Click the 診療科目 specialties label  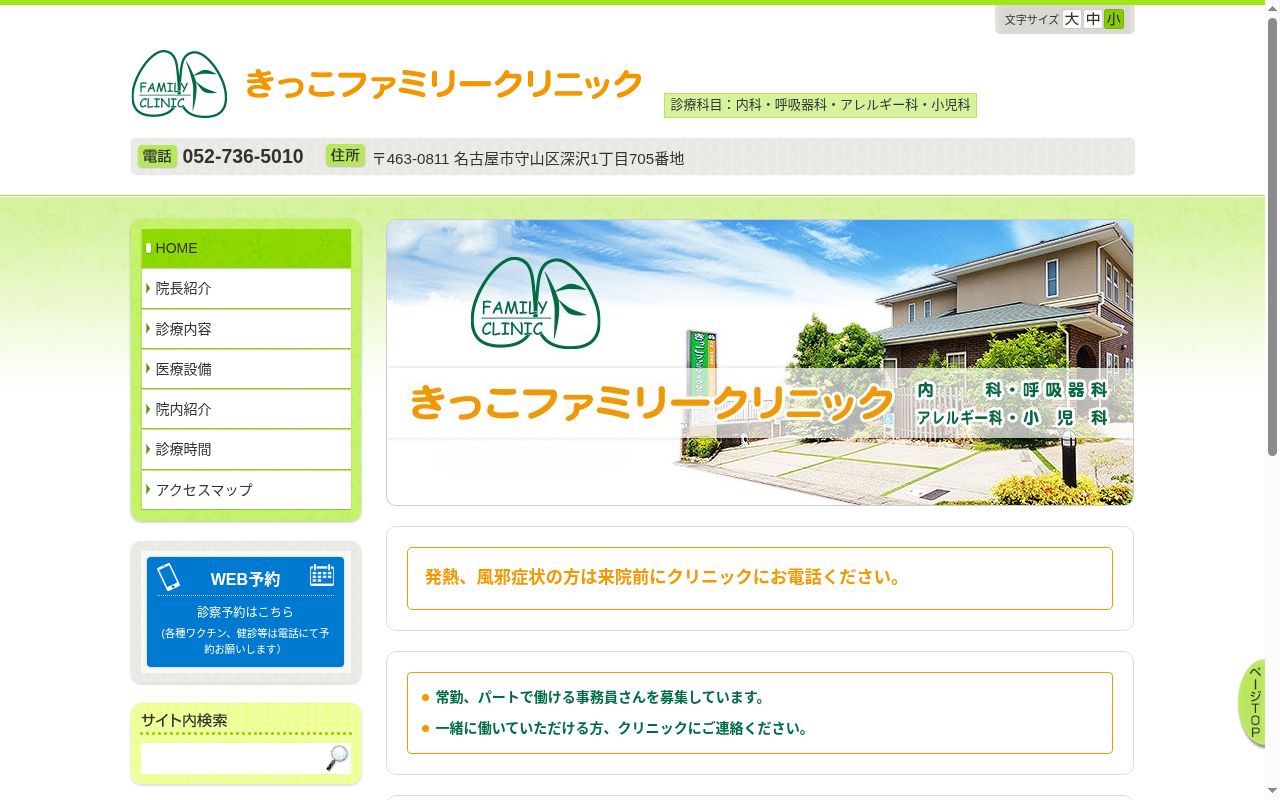[820, 105]
